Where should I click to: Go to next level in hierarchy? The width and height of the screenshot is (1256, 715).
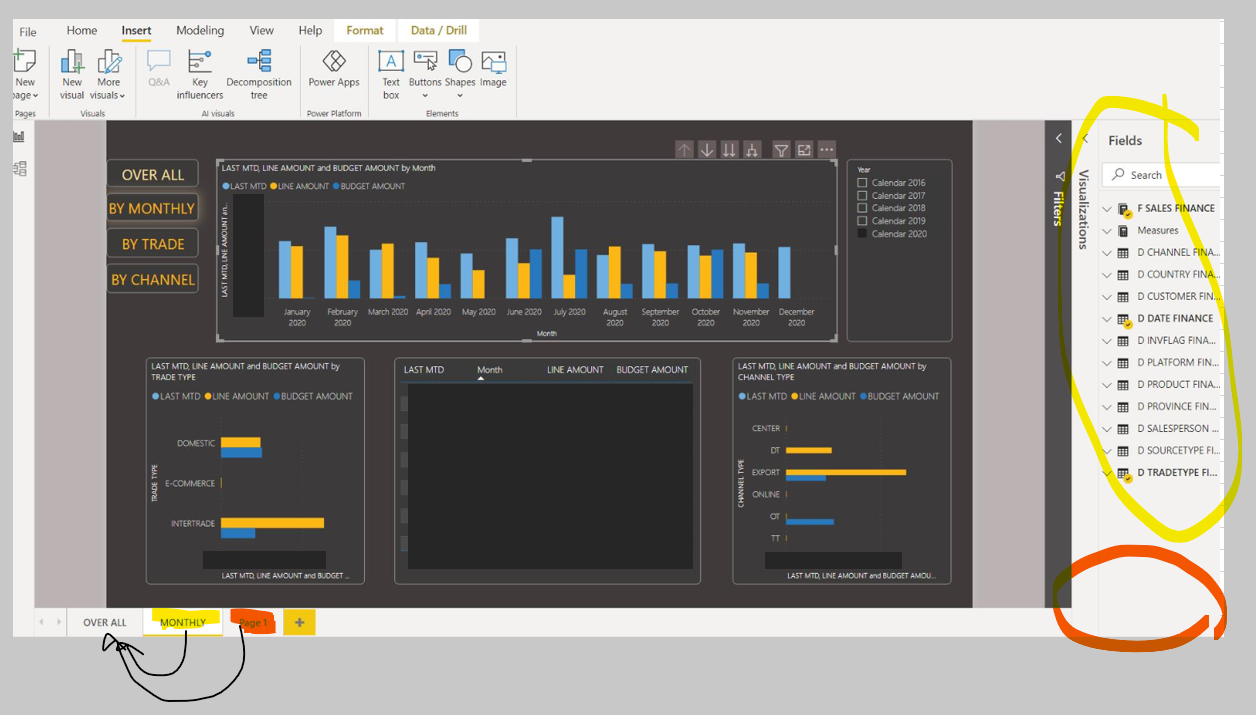(x=729, y=150)
